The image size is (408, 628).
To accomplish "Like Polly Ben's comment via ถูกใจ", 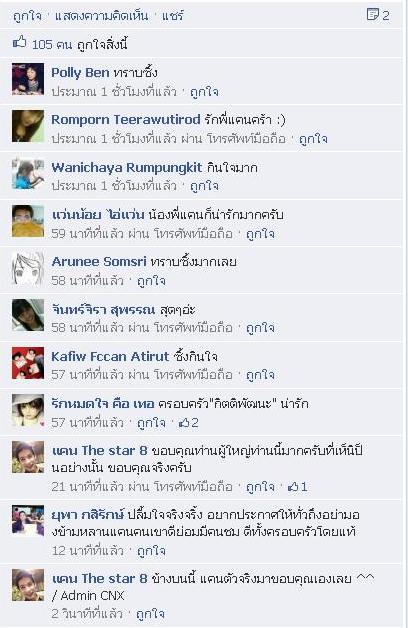I will click(x=204, y=92).
